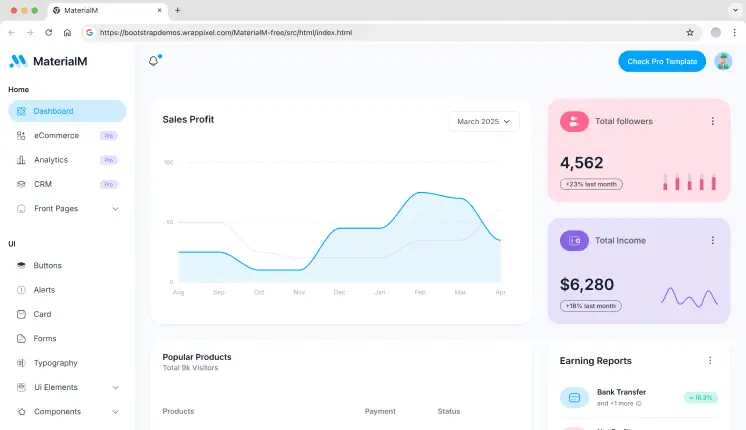Select Dashboard in the sidebar
The height and width of the screenshot is (430, 746).
[53, 111]
